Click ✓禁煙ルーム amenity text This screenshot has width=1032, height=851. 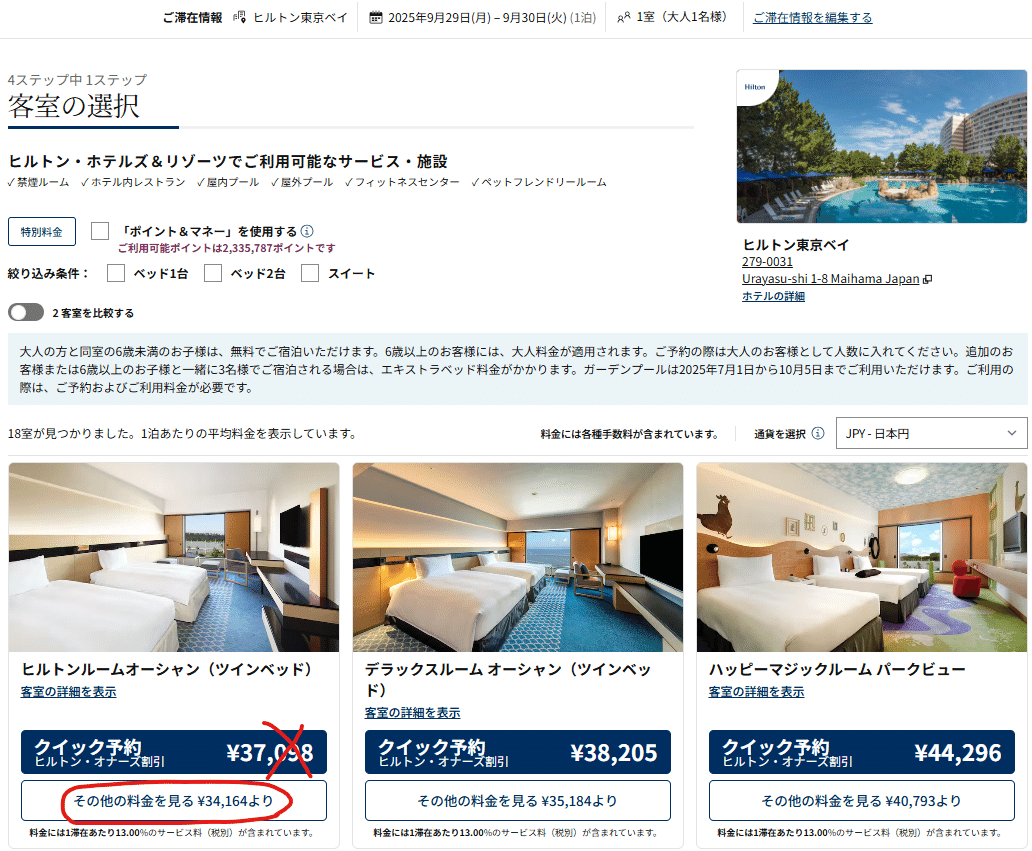click(38, 182)
